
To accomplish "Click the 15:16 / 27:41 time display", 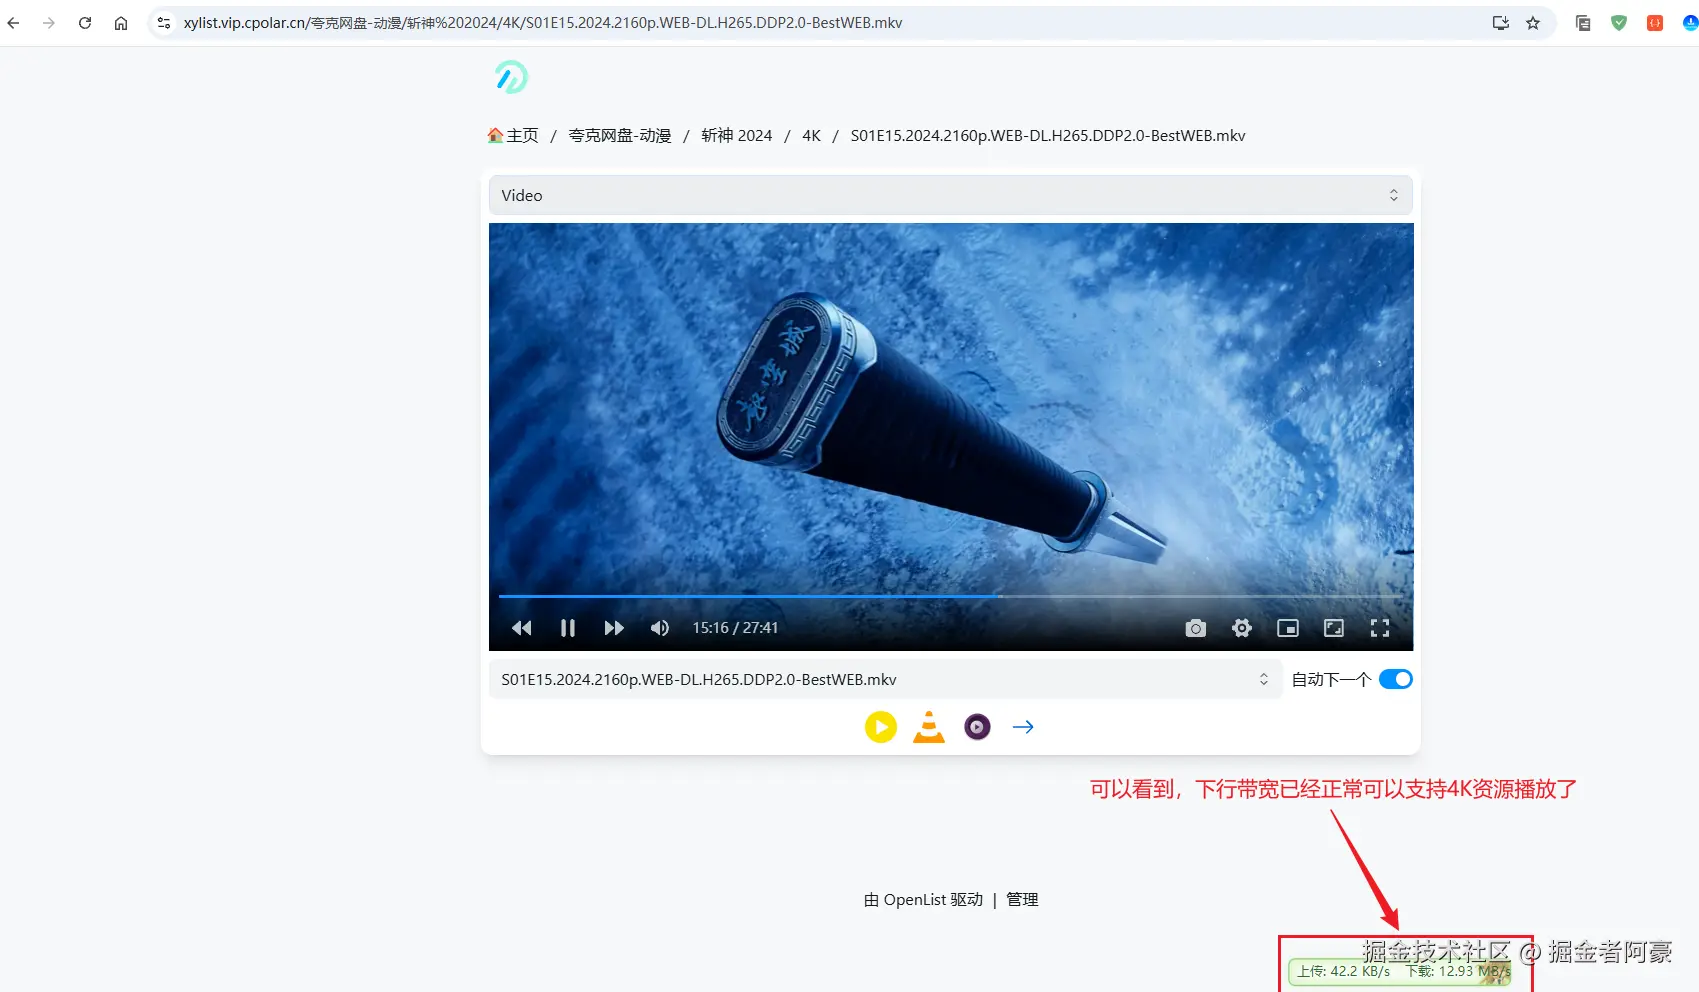I will point(735,628).
